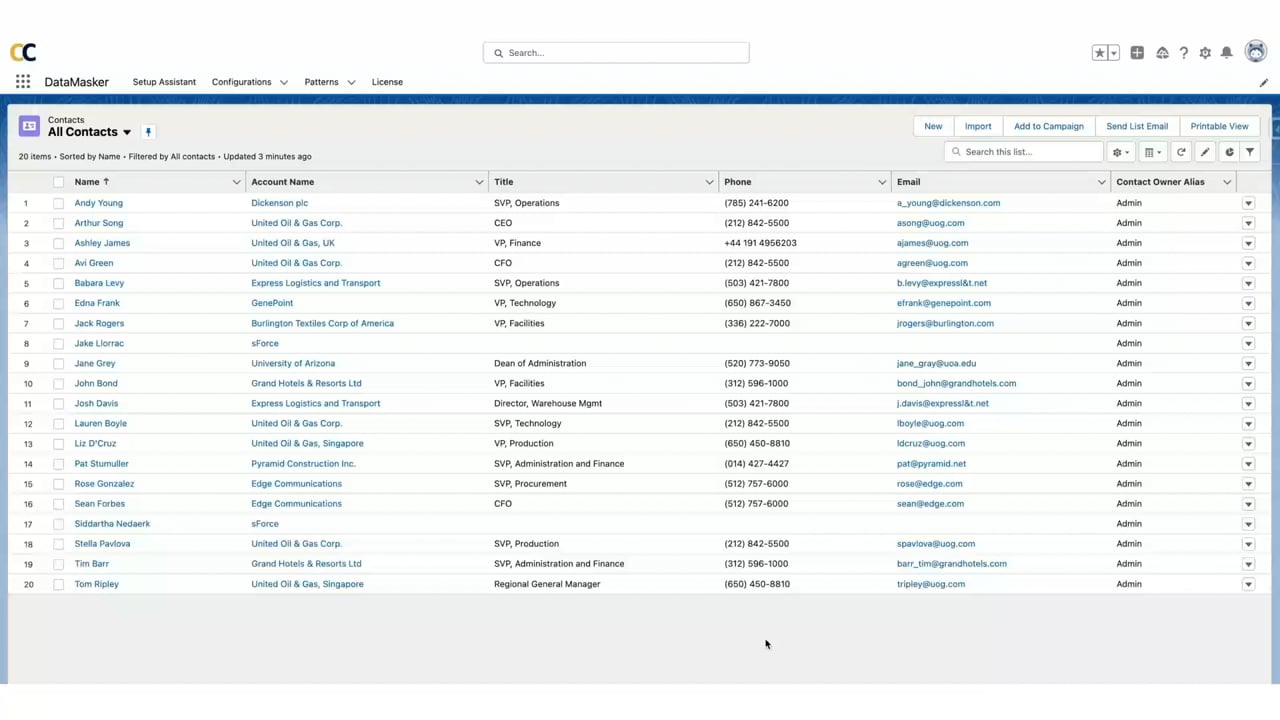Select the Jane Grey row checkbox
Screen dimensions: 1280x720
[58, 363]
